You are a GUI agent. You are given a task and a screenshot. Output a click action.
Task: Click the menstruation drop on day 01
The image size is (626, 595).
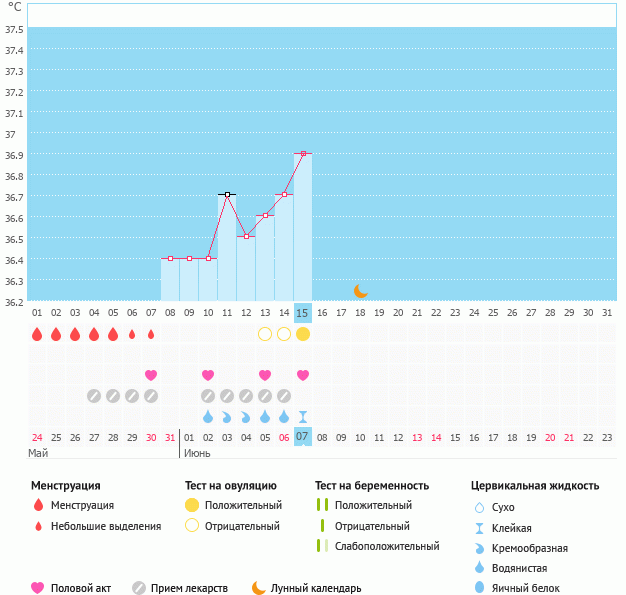coord(37,333)
